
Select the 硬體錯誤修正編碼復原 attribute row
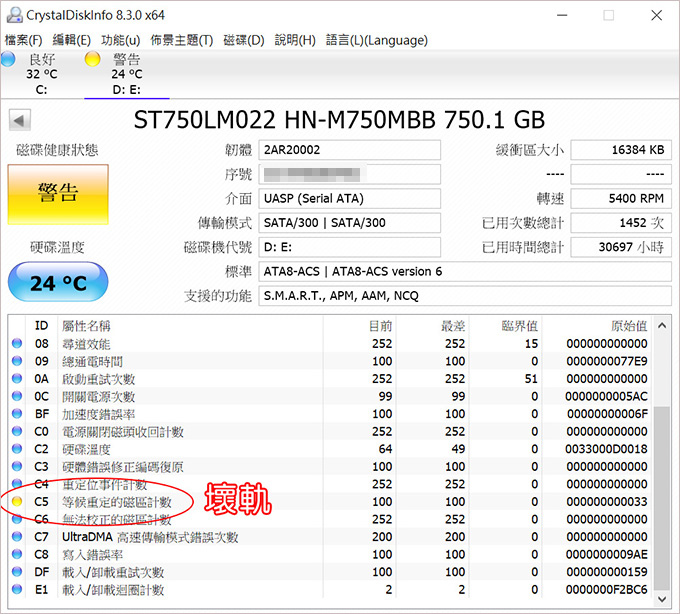click(330, 466)
